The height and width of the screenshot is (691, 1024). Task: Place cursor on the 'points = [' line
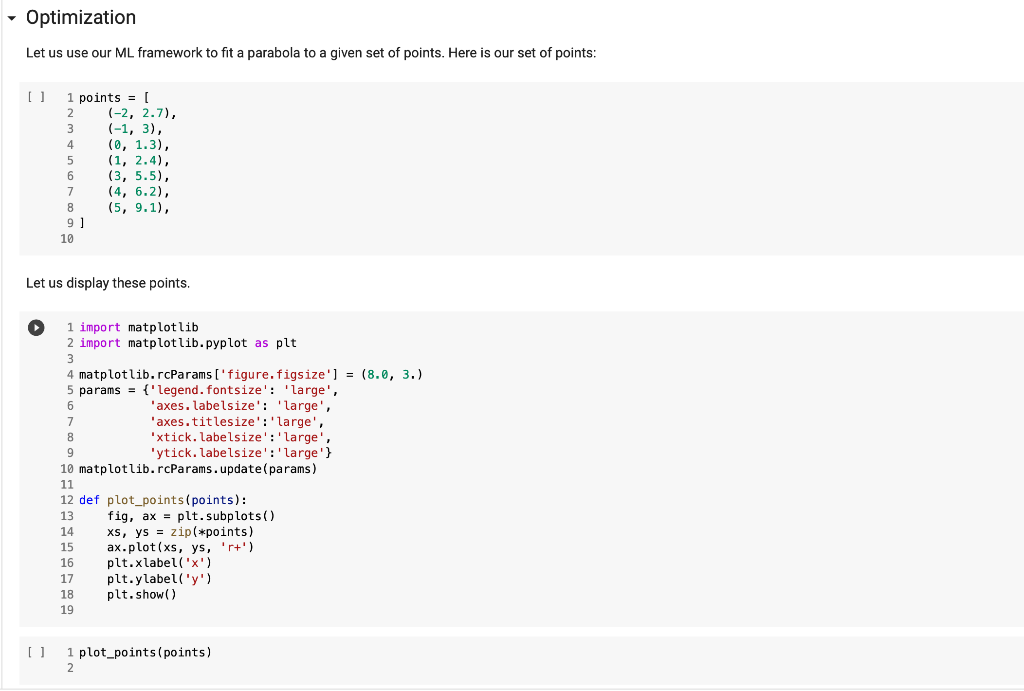tap(114, 98)
